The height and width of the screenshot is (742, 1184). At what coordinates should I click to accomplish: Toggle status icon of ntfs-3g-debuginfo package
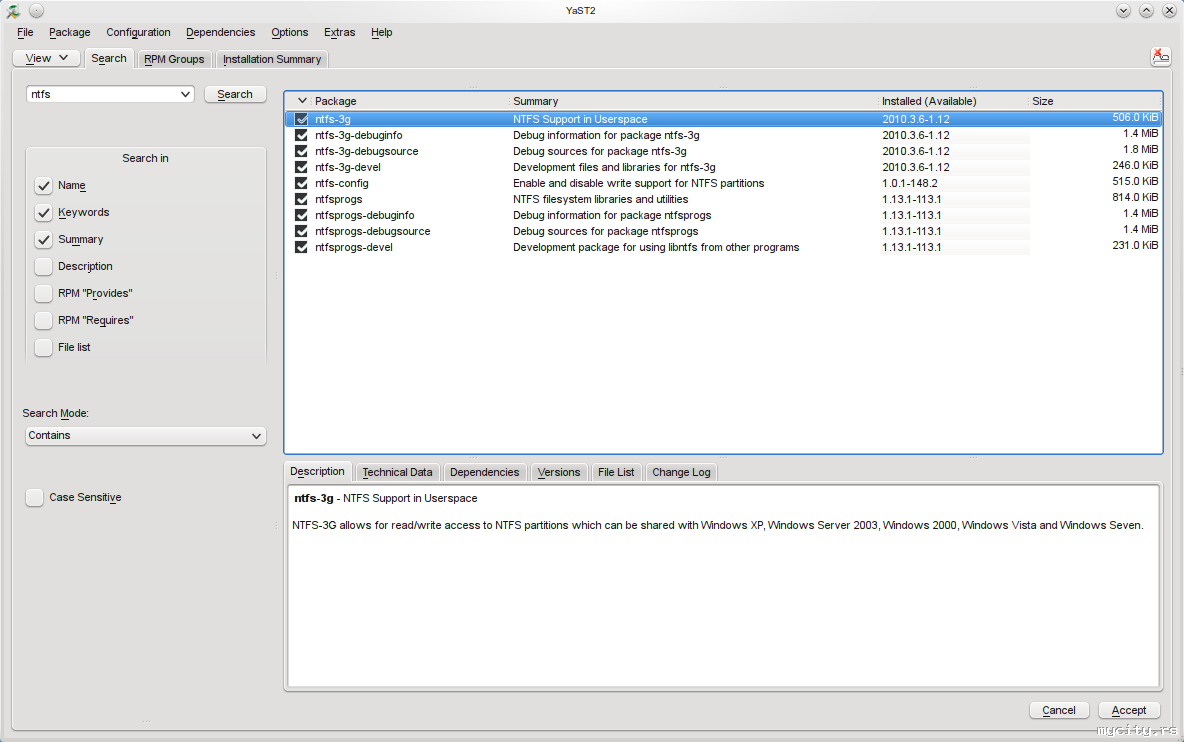301,135
